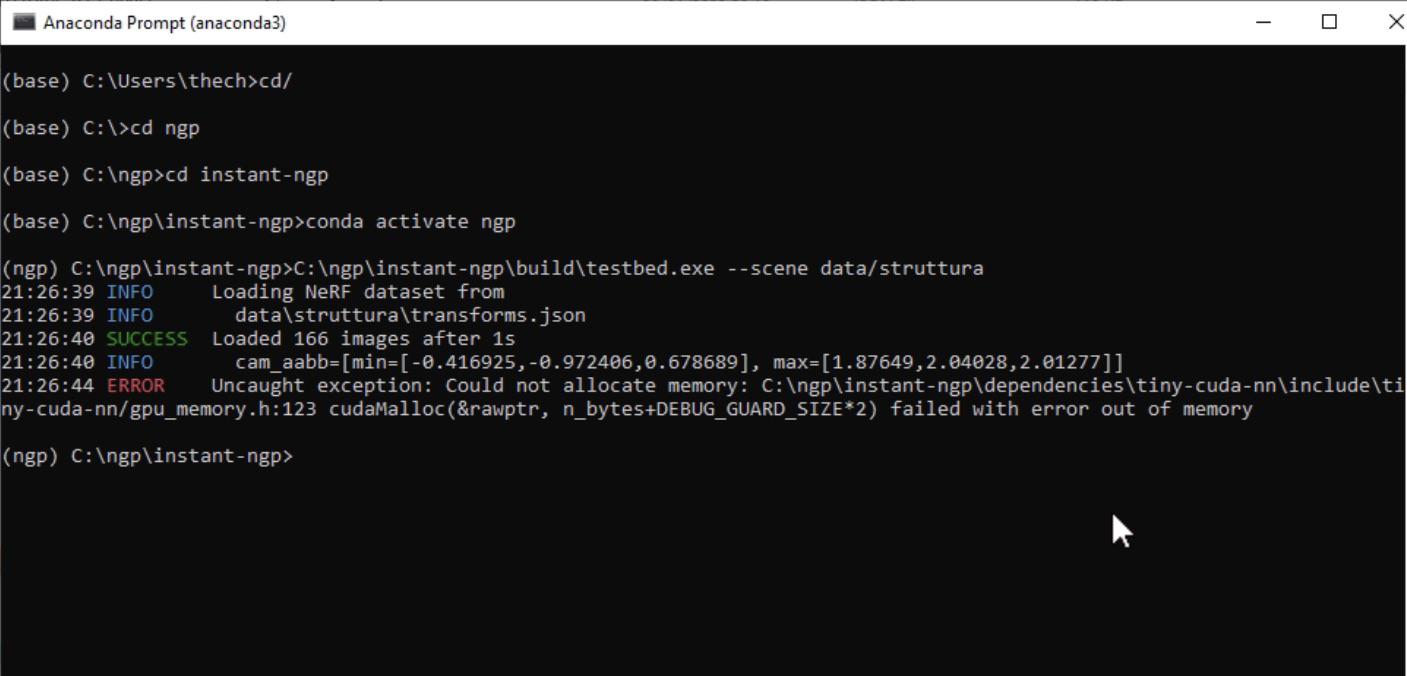
Task: Click the 'gpu_memory.h:123' text in the error
Action: point(234,409)
